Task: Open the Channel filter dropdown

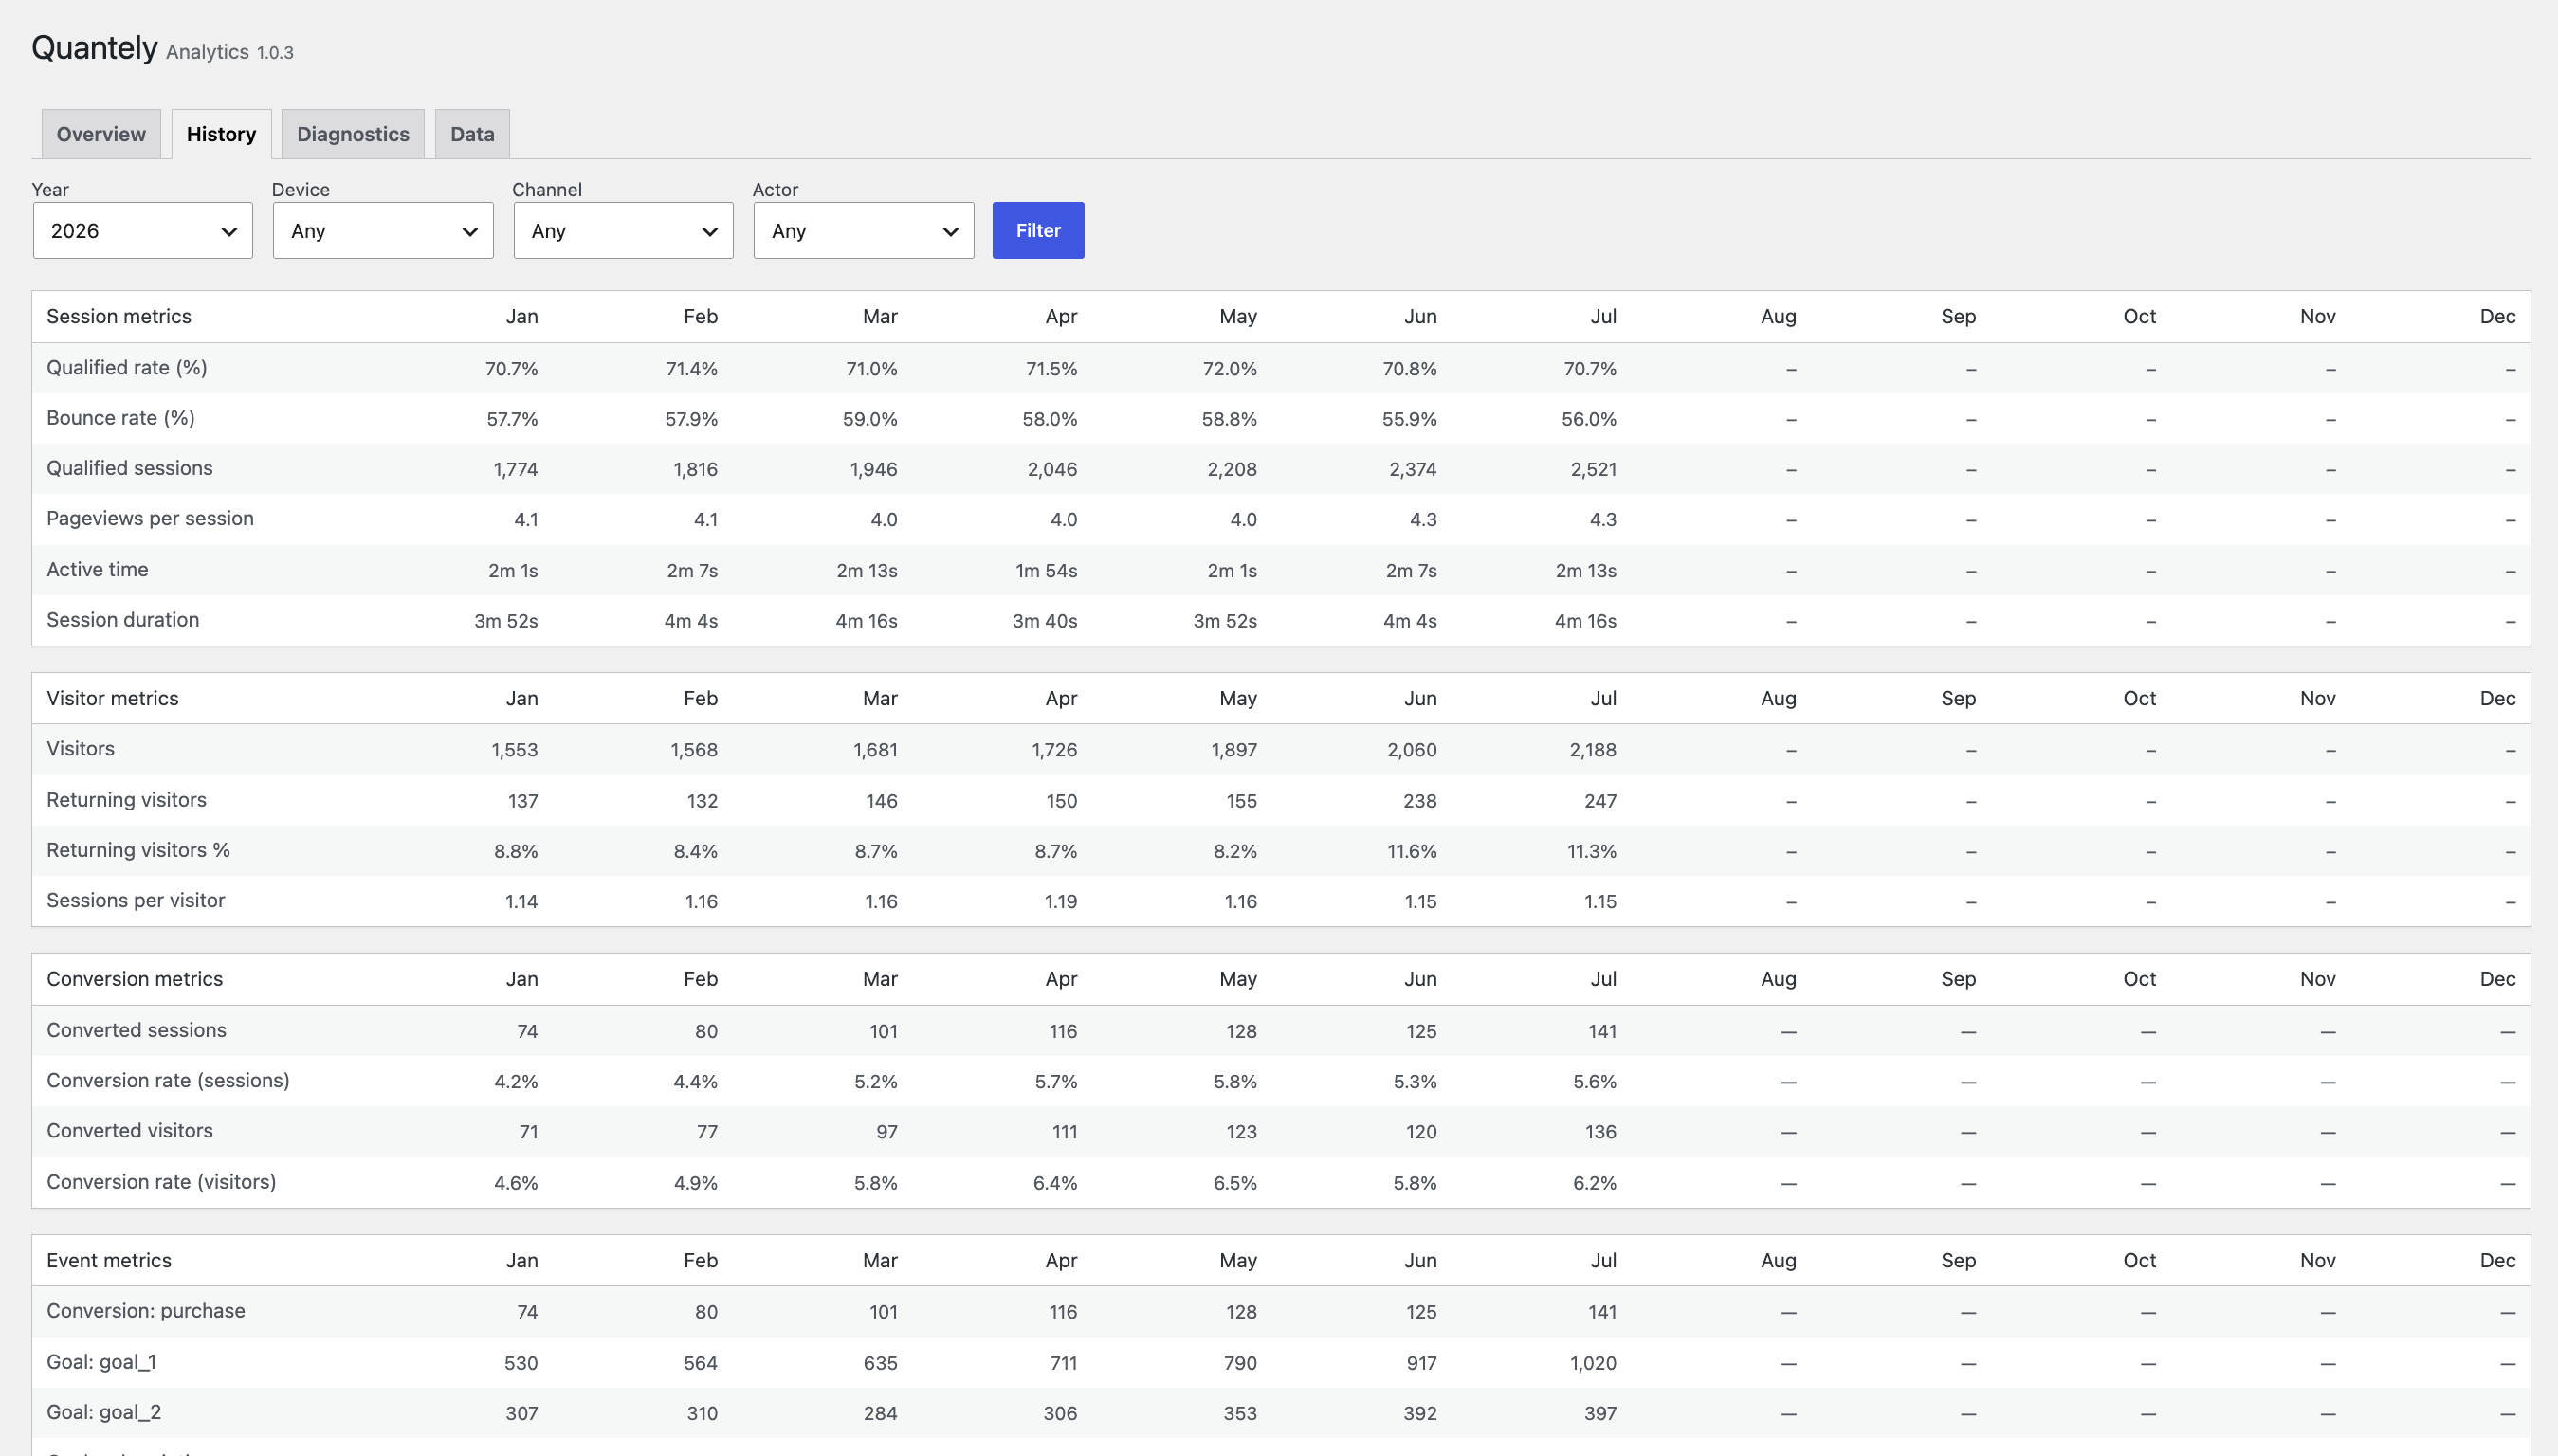Action: click(x=623, y=231)
